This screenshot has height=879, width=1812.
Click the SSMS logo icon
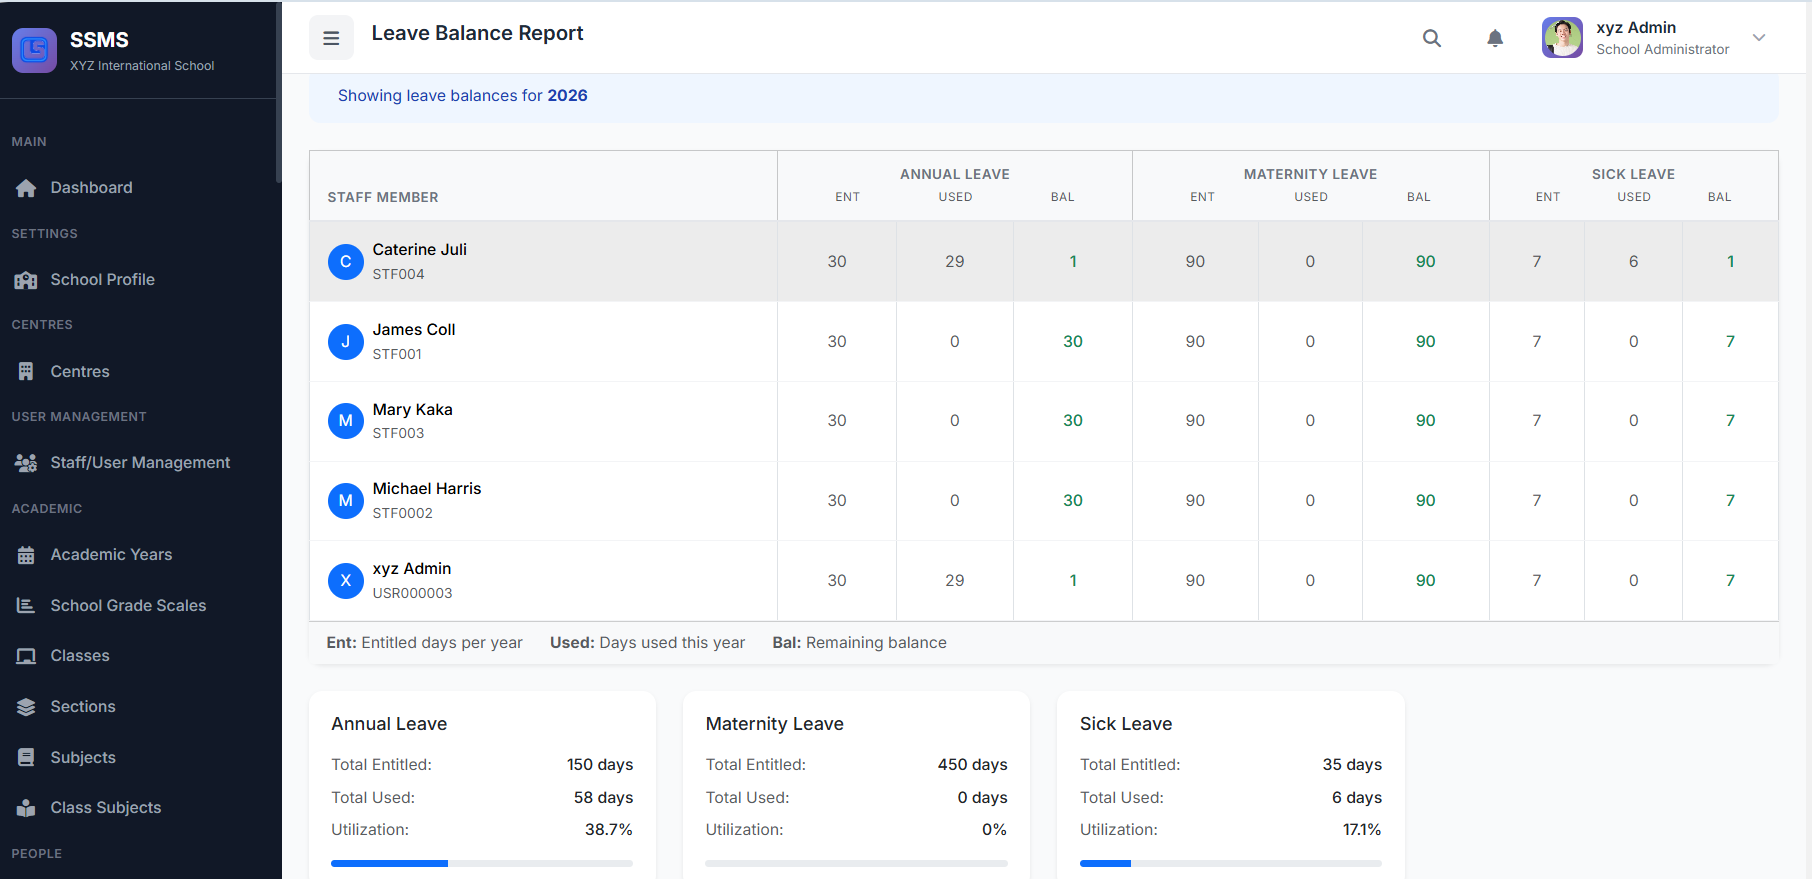34,50
